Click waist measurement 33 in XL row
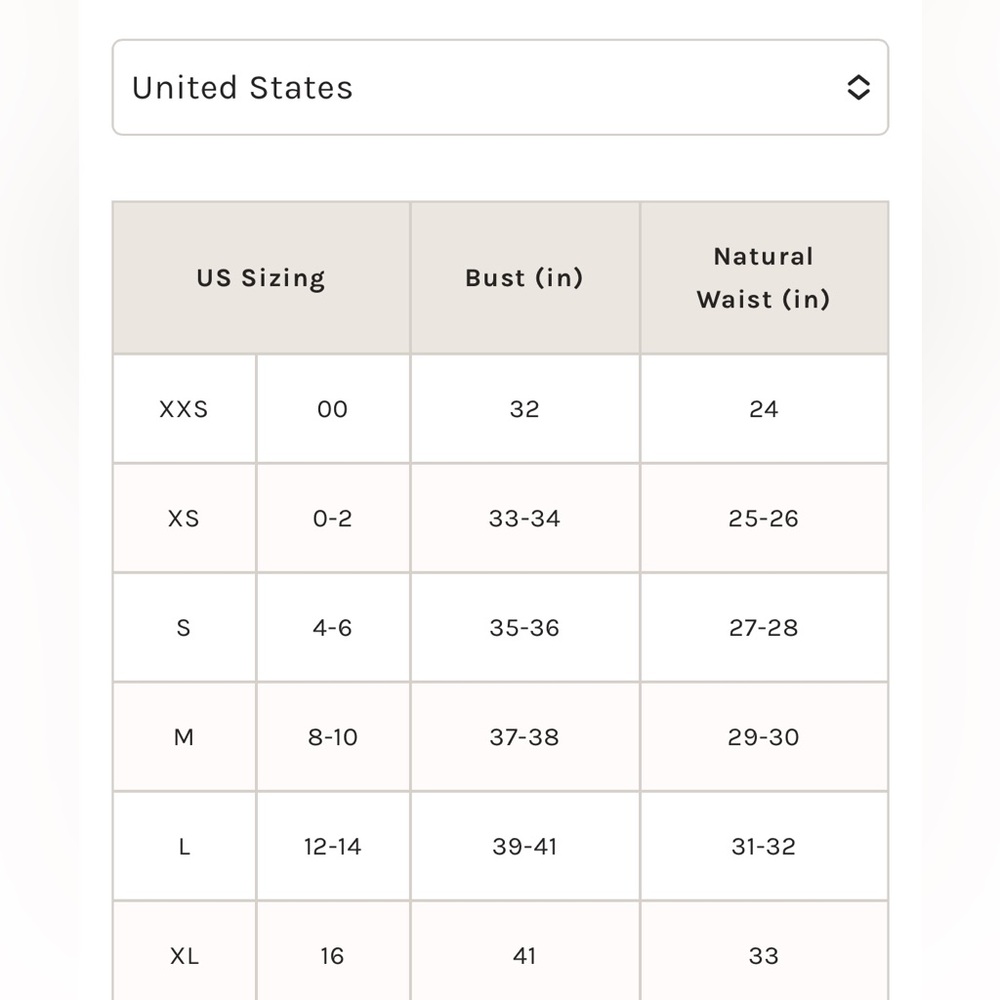1000x1000 pixels. click(764, 955)
